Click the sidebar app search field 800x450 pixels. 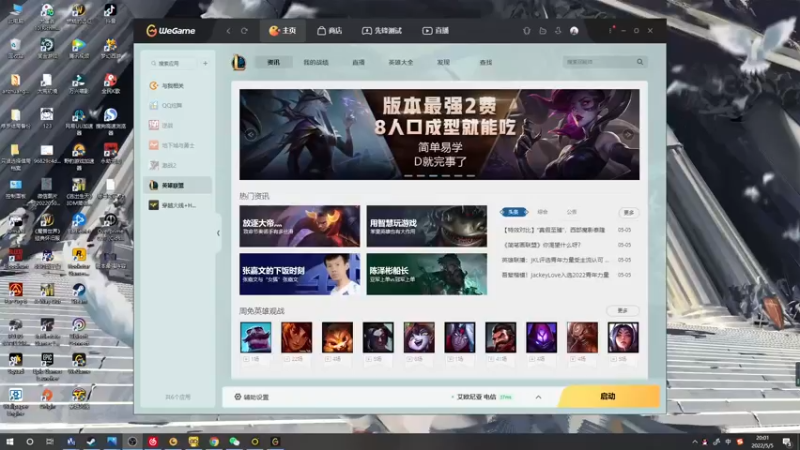173,63
